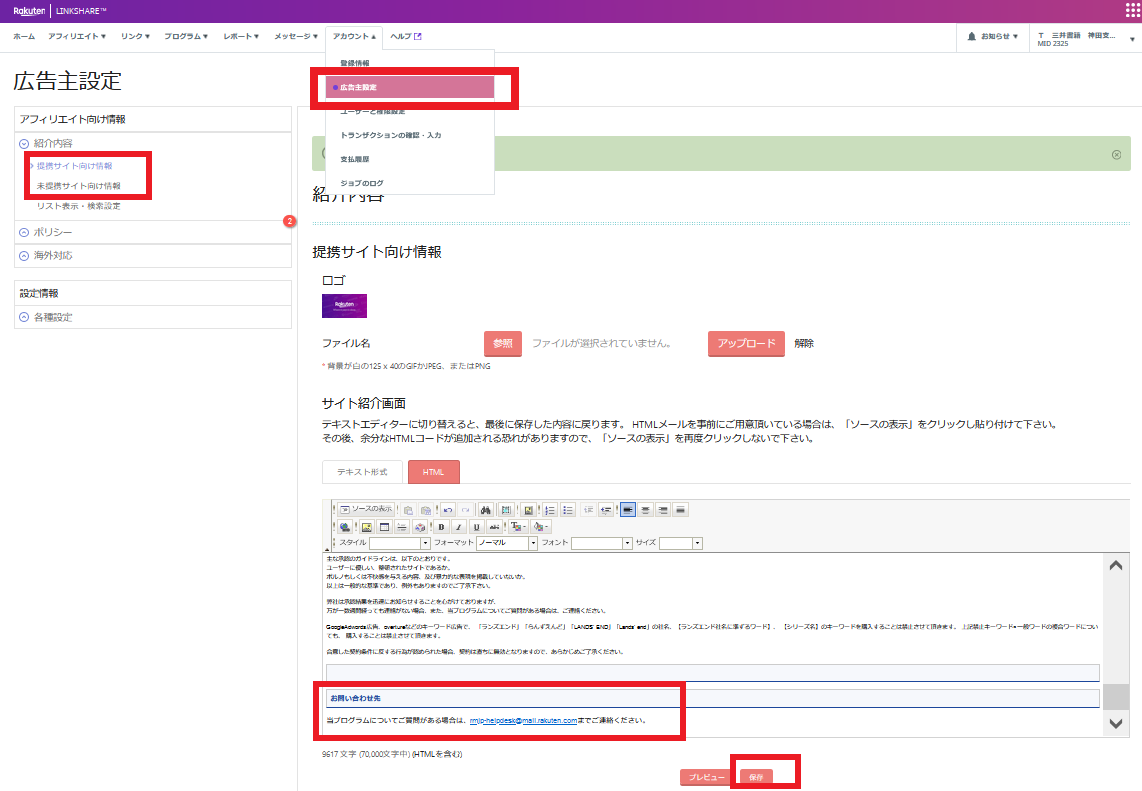This screenshot has height=791, width=1142.
Task: Click the アップロード upload button
Action: (746, 343)
